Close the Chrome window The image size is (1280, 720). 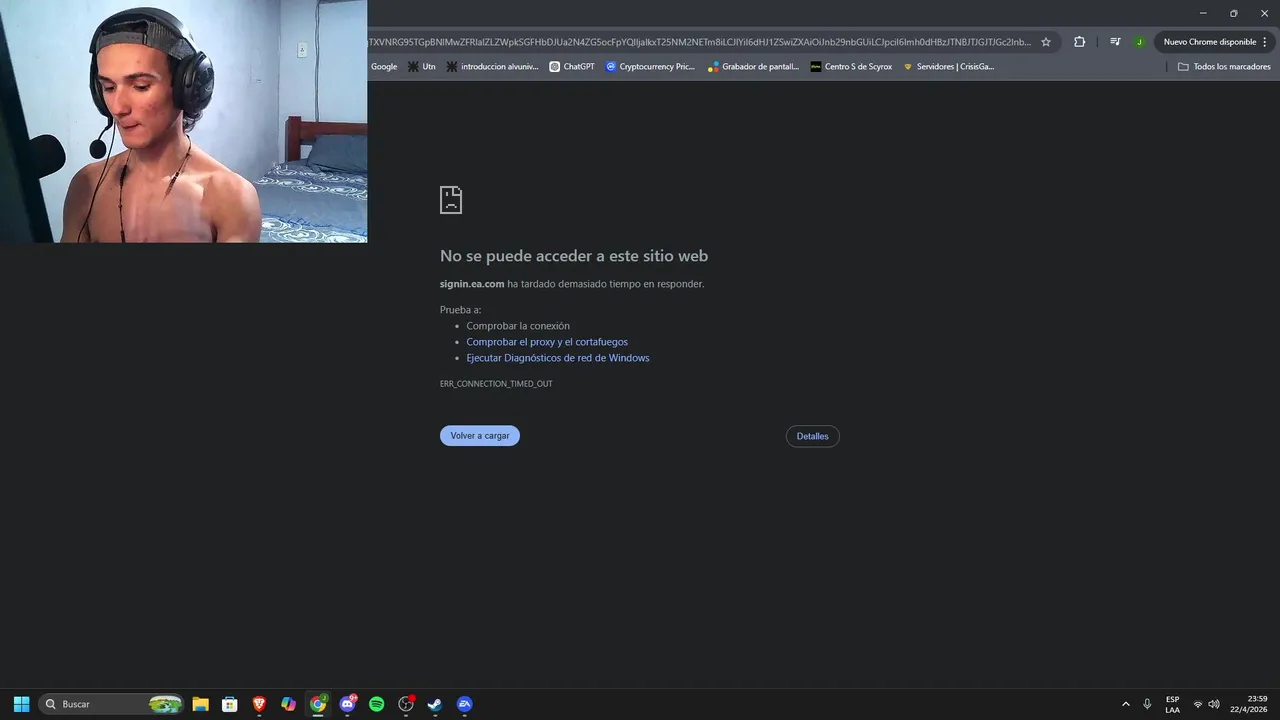[1264, 13]
